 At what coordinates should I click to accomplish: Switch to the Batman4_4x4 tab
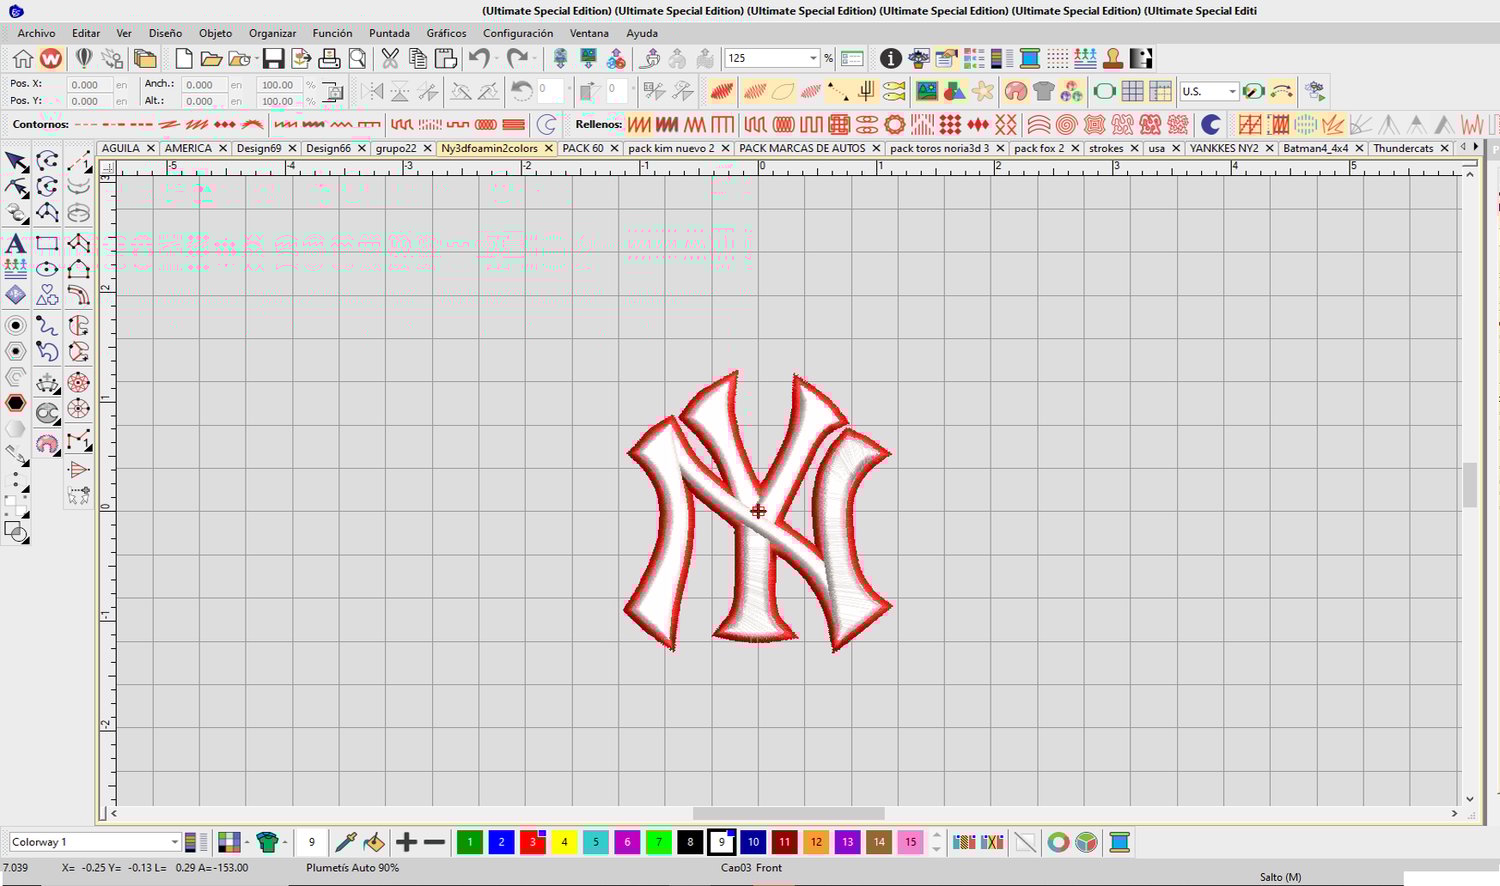coord(1315,148)
